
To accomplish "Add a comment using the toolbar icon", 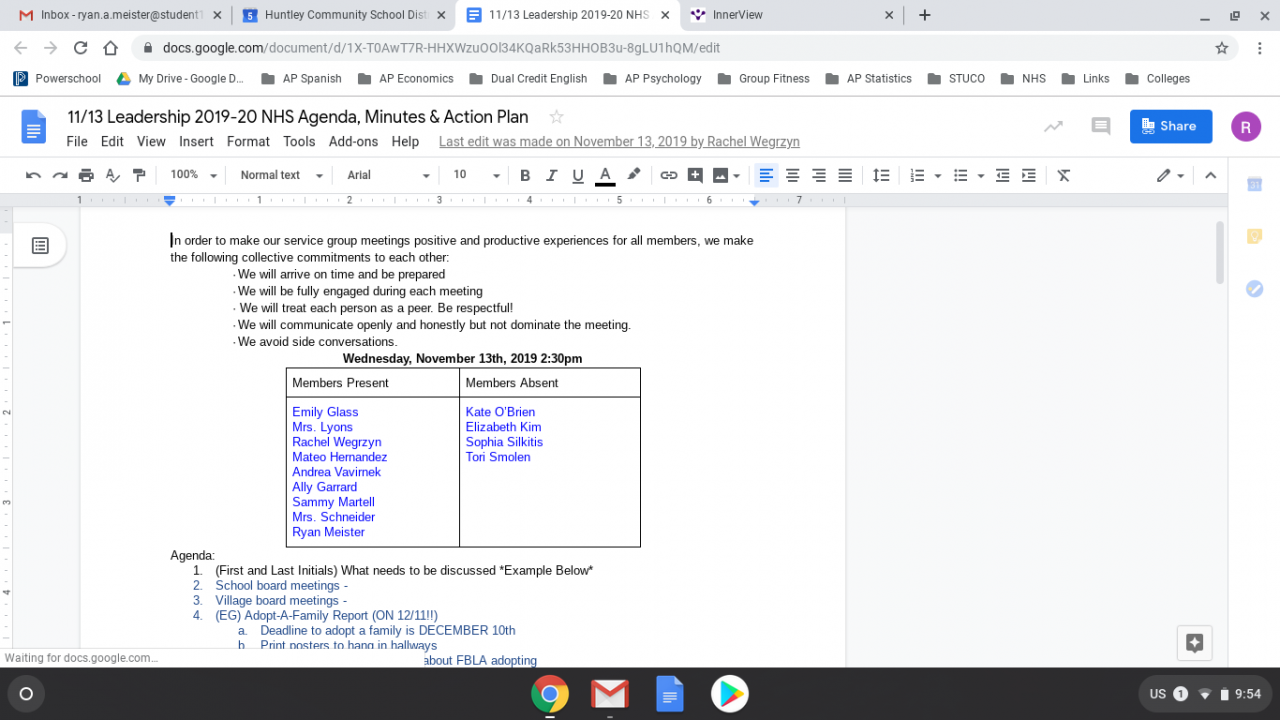I will pyautogui.click(x=695, y=175).
